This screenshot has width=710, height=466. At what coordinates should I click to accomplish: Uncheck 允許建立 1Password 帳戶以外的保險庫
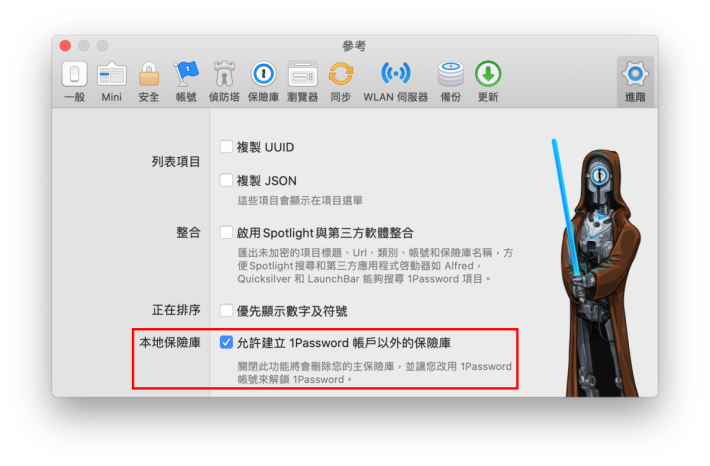(226, 342)
